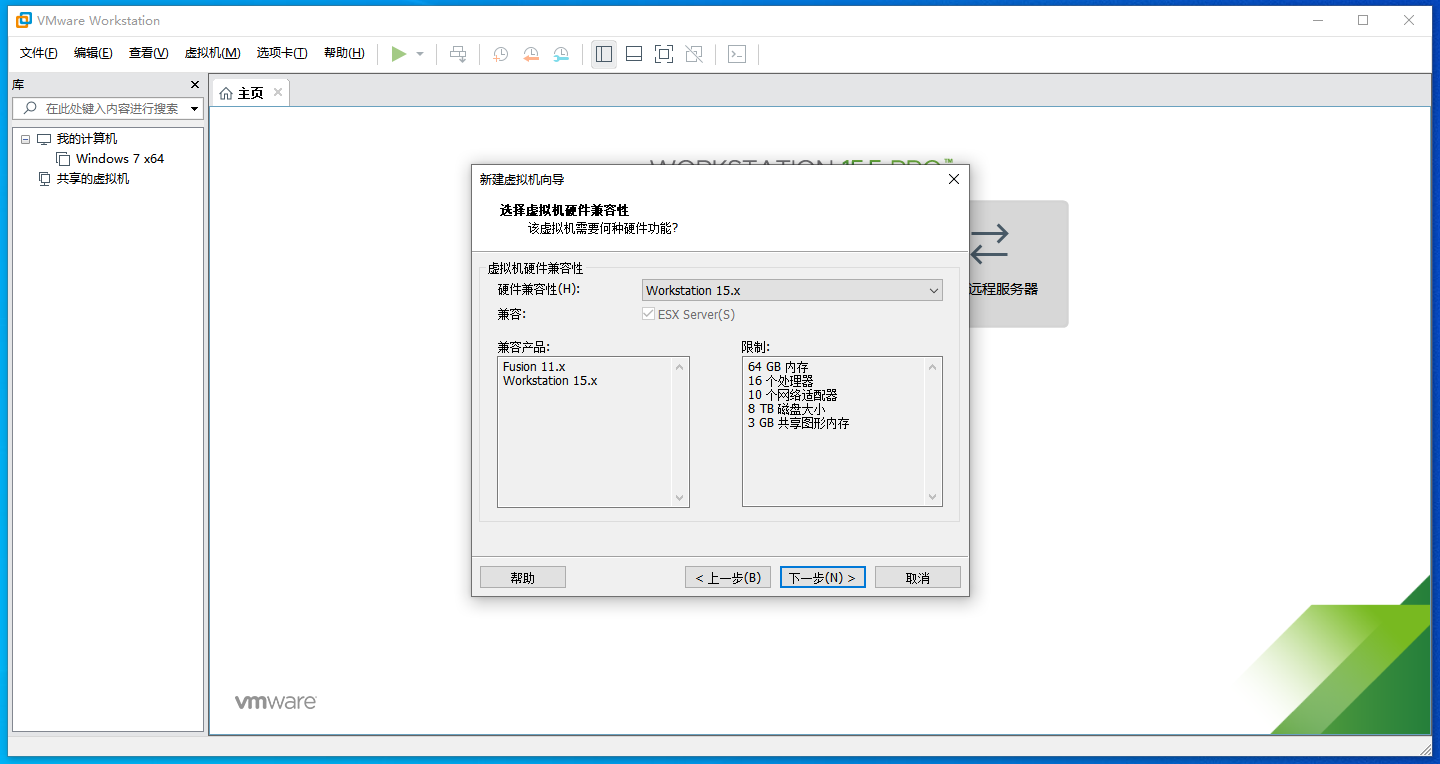Proceed with the 下一步(N) button
This screenshot has height=764, width=1440.
click(x=823, y=577)
